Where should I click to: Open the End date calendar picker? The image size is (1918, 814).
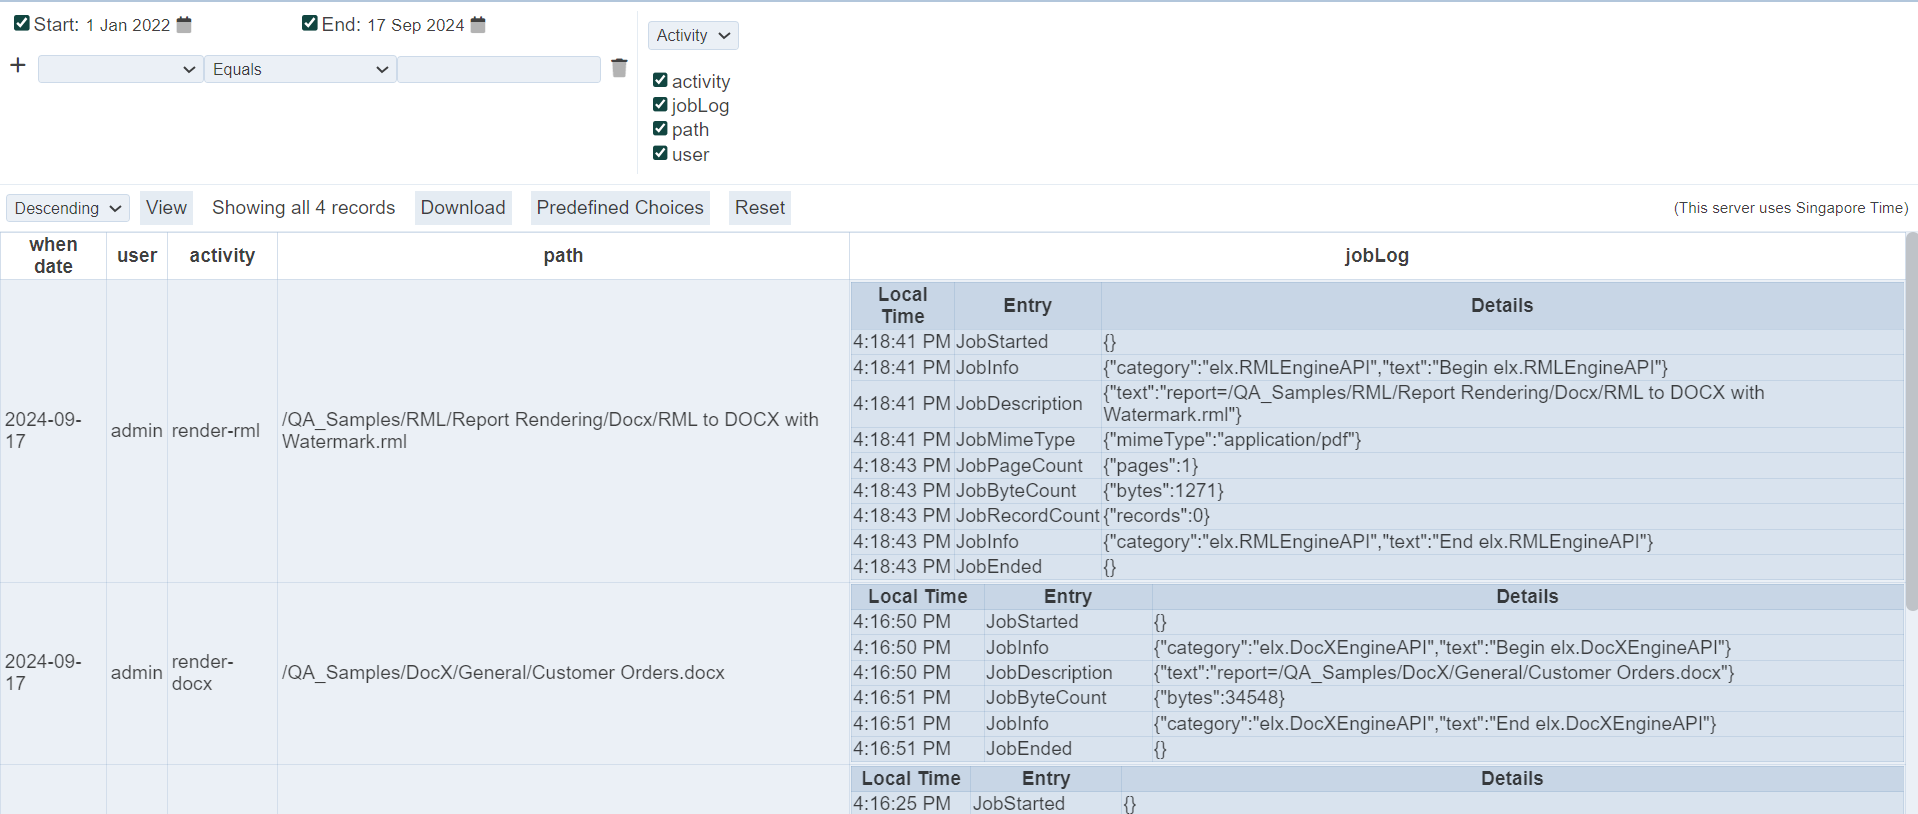478,25
